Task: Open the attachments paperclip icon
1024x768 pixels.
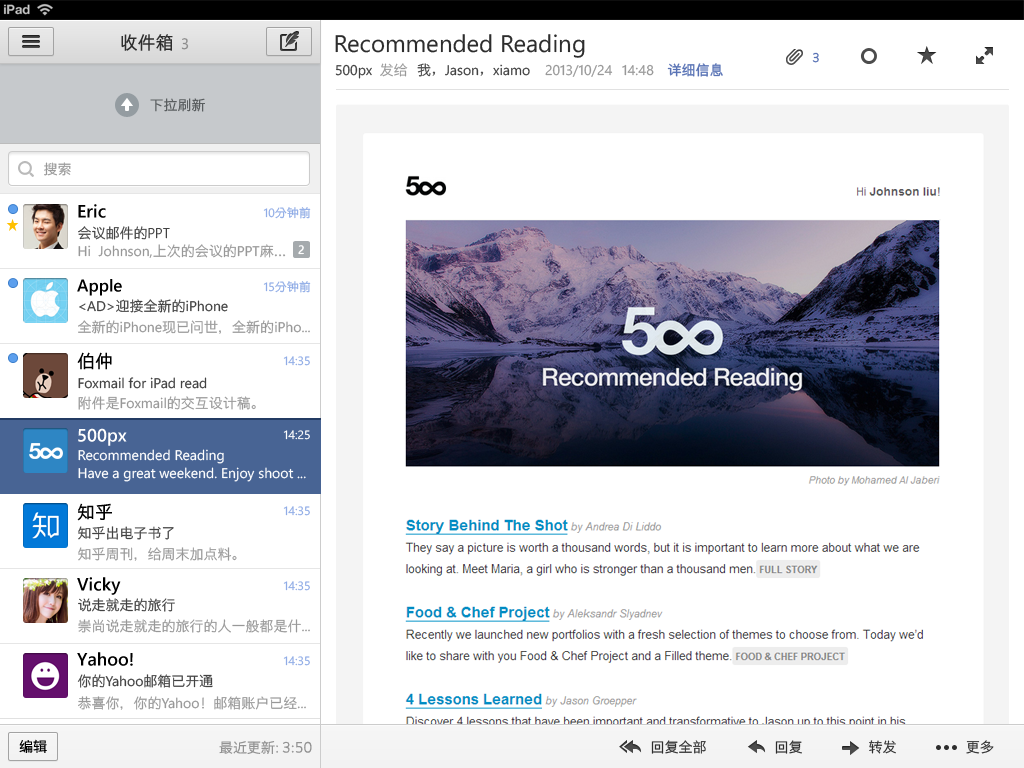Action: pyautogui.click(x=794, y=57)
